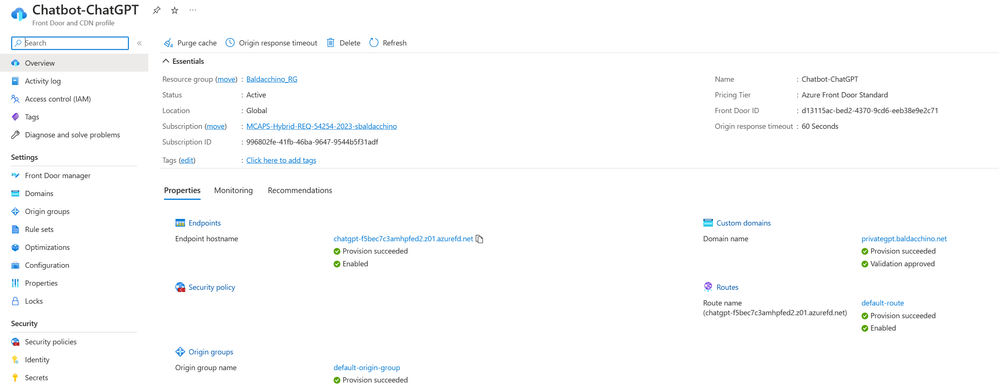The height and width of the screenshot is (388, 999).
Task: Click the Secrets key icon
Action: coord(15,377)
